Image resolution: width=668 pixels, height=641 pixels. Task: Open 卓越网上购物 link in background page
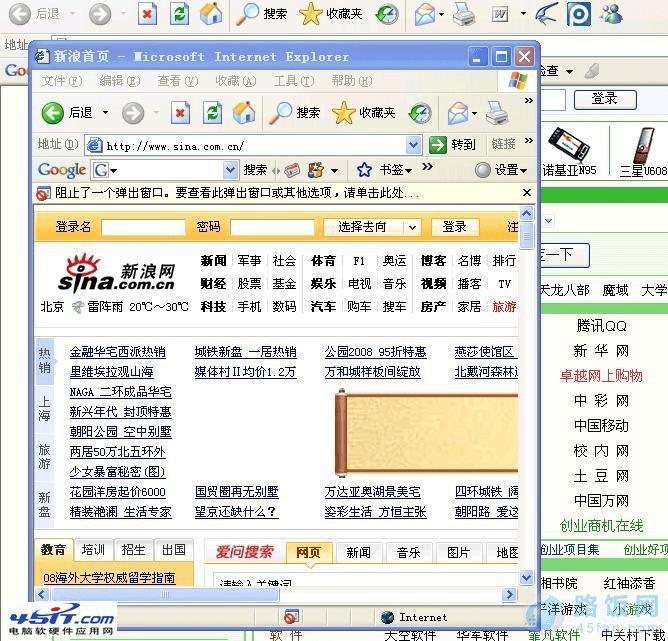pos(601,376)
